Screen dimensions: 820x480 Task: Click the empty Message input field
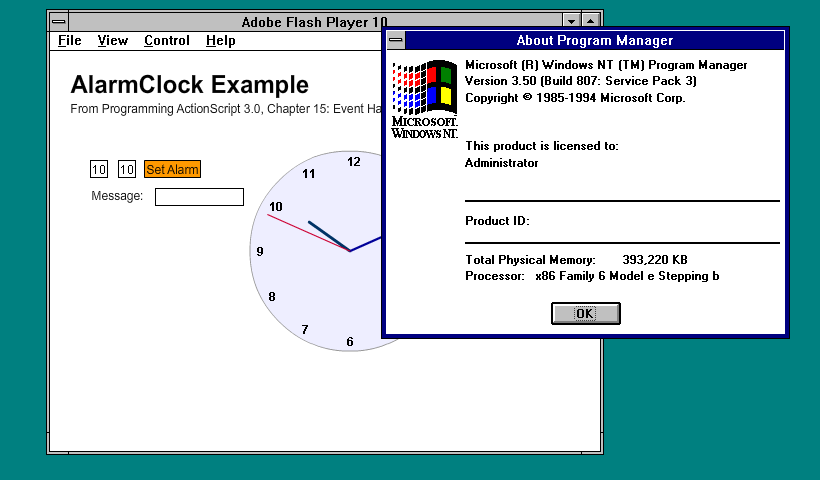pyautogui.click(x=199, y=197)
